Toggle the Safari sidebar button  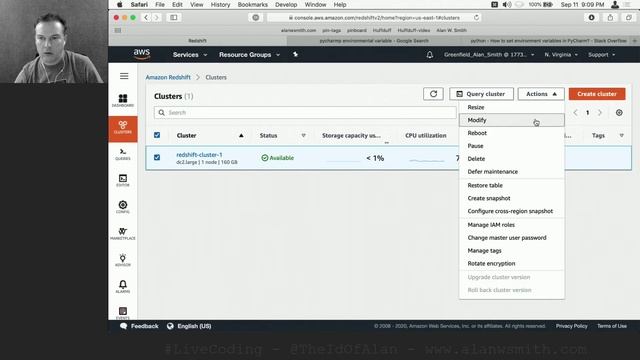[173, 18]
